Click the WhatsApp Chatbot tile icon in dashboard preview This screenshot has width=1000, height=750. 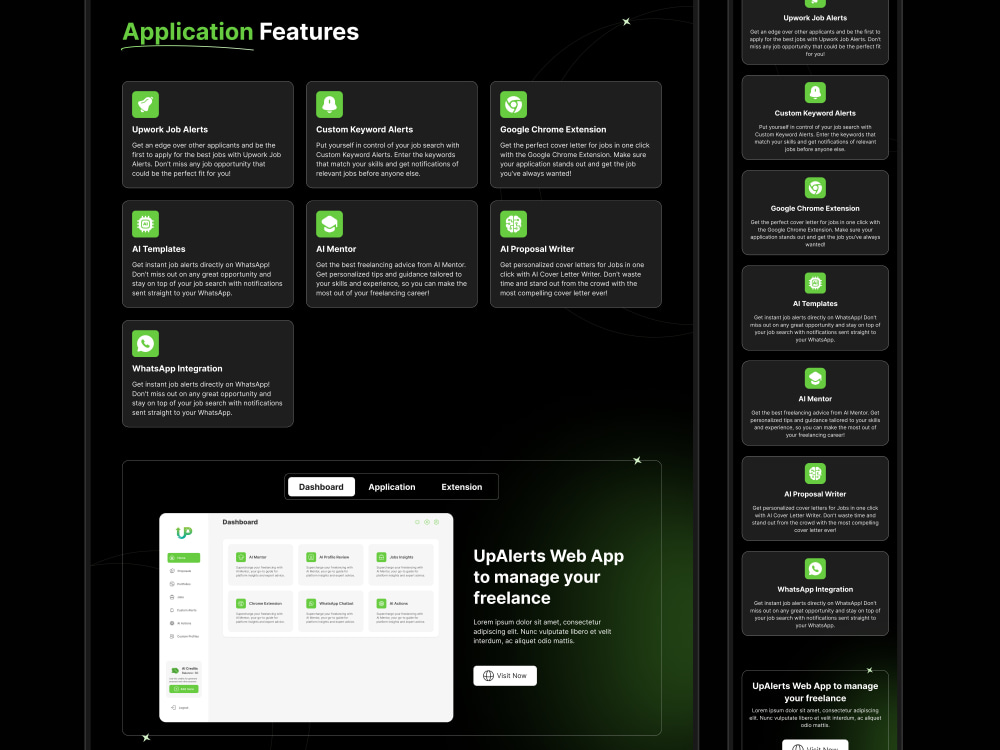tap(311, 603)
